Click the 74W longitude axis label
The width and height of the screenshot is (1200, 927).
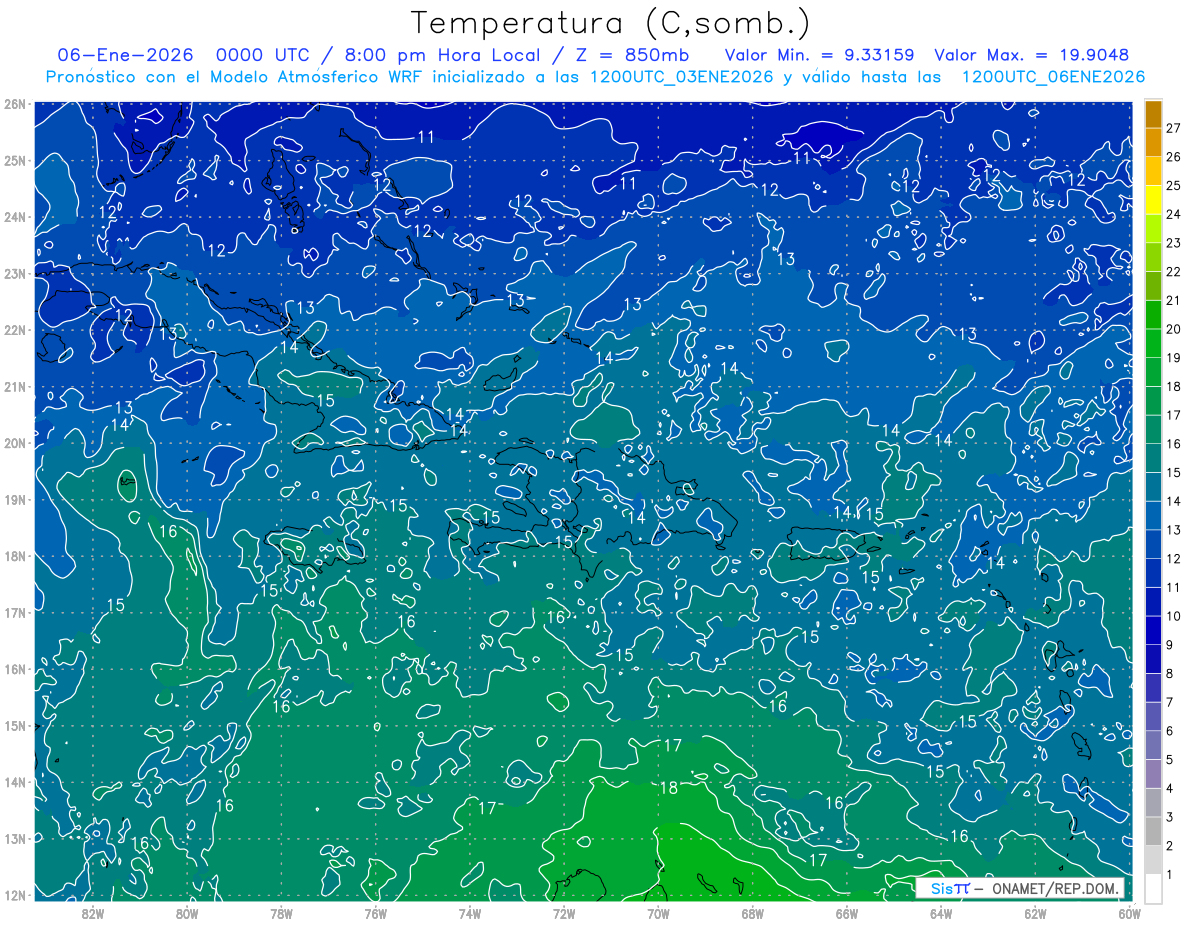point(469,912)
